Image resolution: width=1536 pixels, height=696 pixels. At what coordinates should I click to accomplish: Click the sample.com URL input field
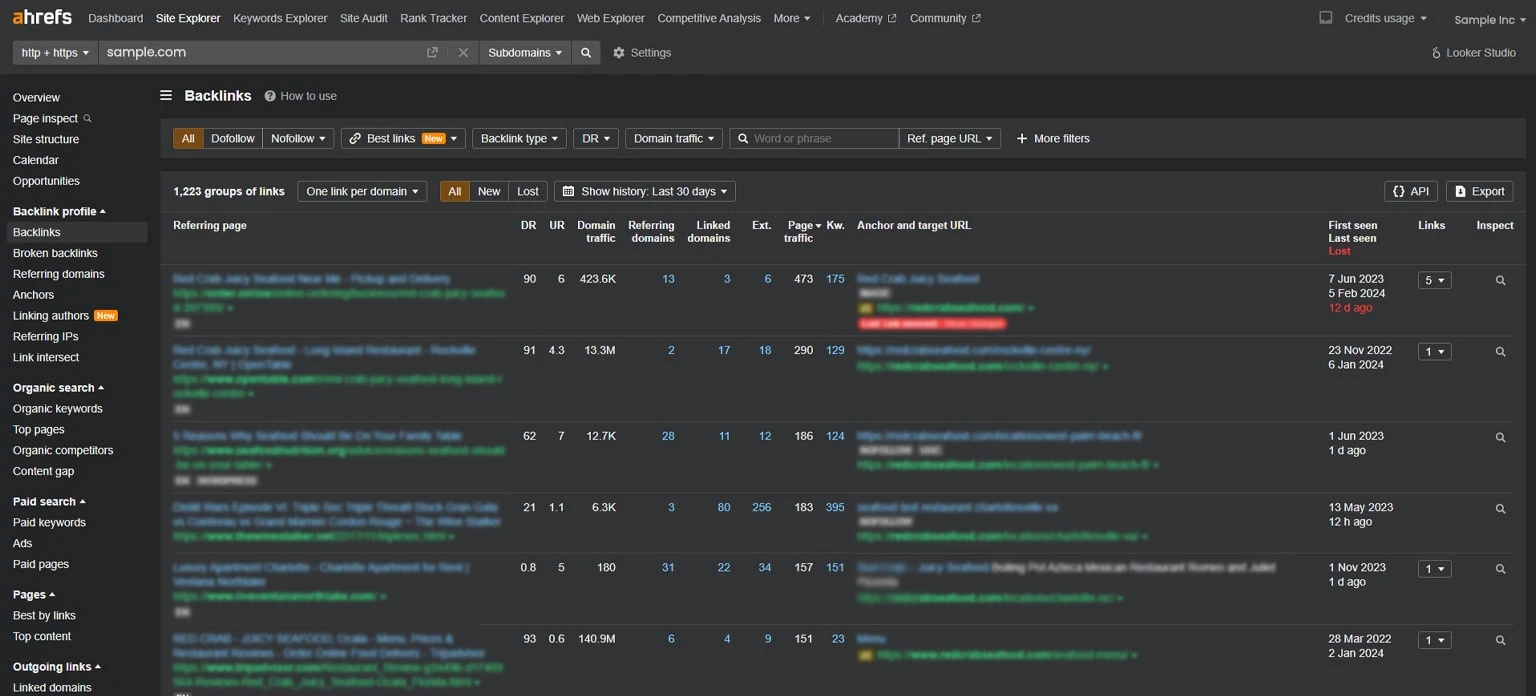click(260, 53)
